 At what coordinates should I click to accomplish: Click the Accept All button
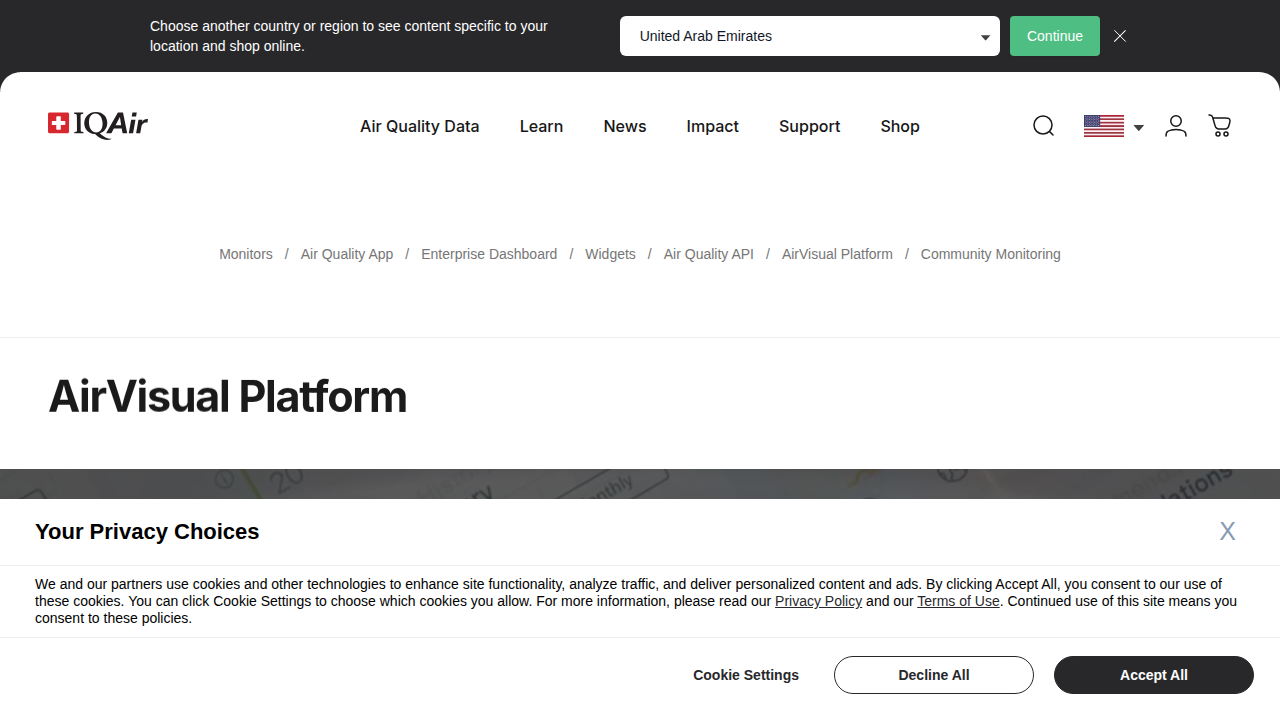point(1154,675)
